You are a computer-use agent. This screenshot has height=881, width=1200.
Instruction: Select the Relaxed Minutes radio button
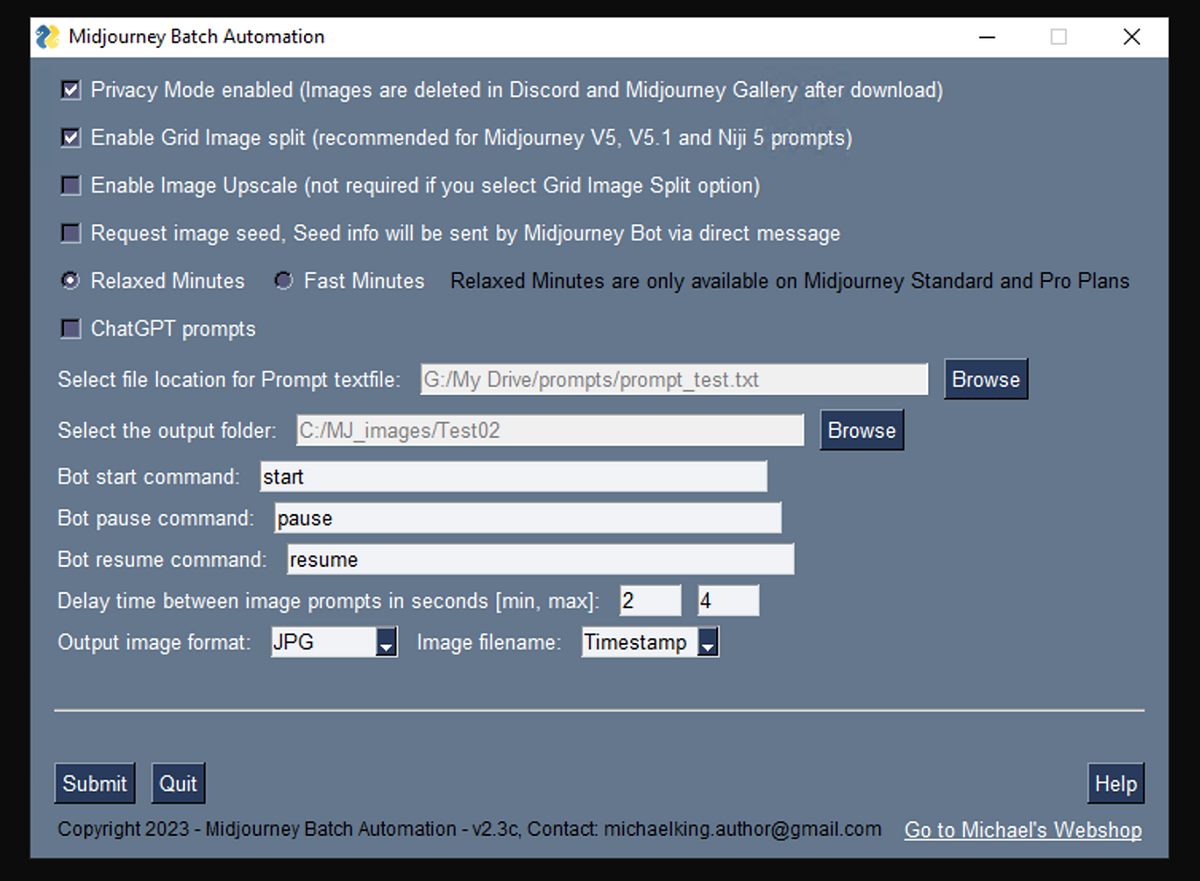69,281
